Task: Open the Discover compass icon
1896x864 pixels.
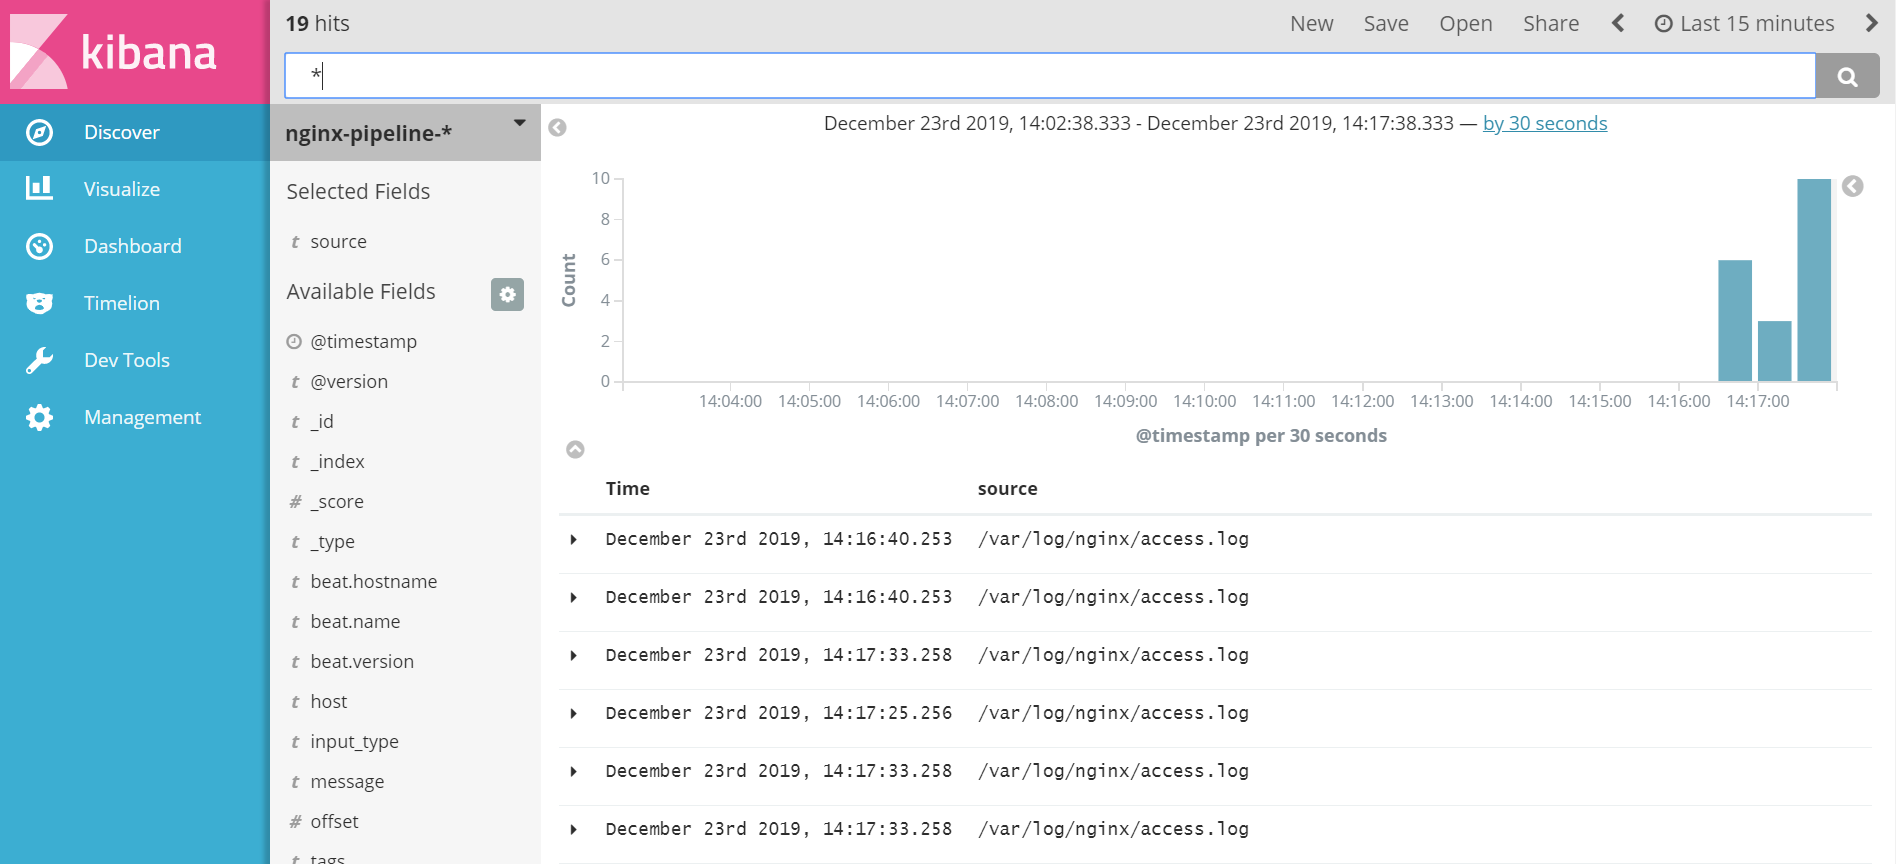Action: tap(39, 132)
